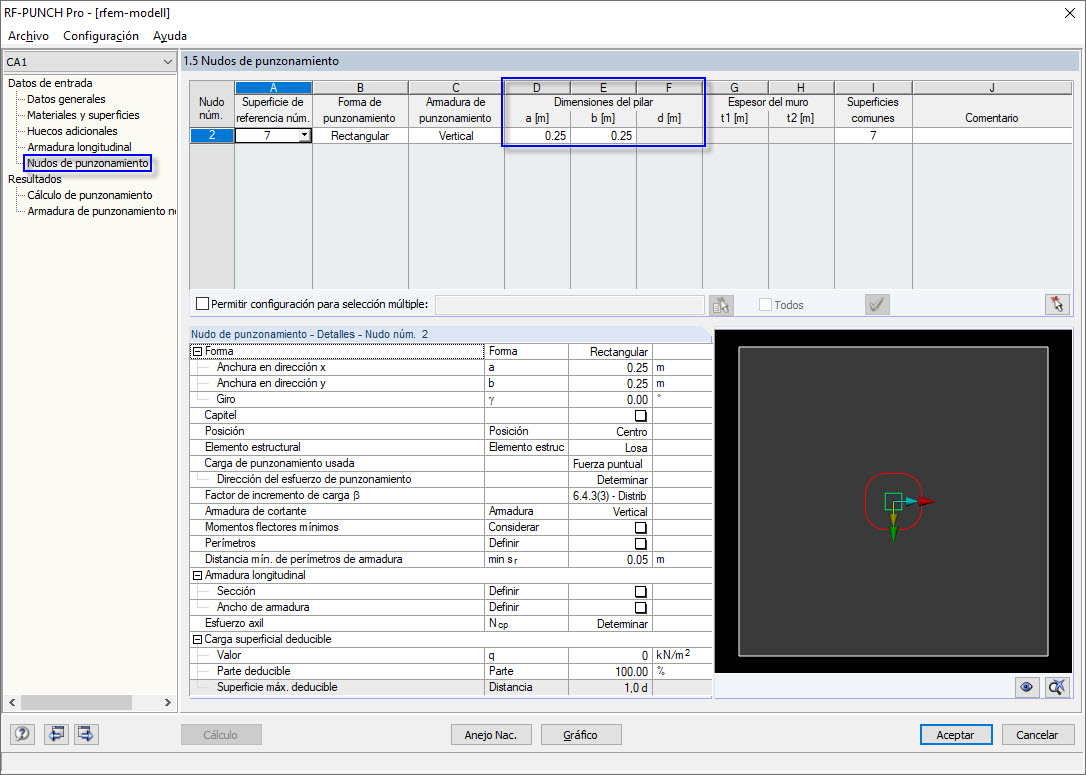Go to next input table icon

[x=87, y=733]
